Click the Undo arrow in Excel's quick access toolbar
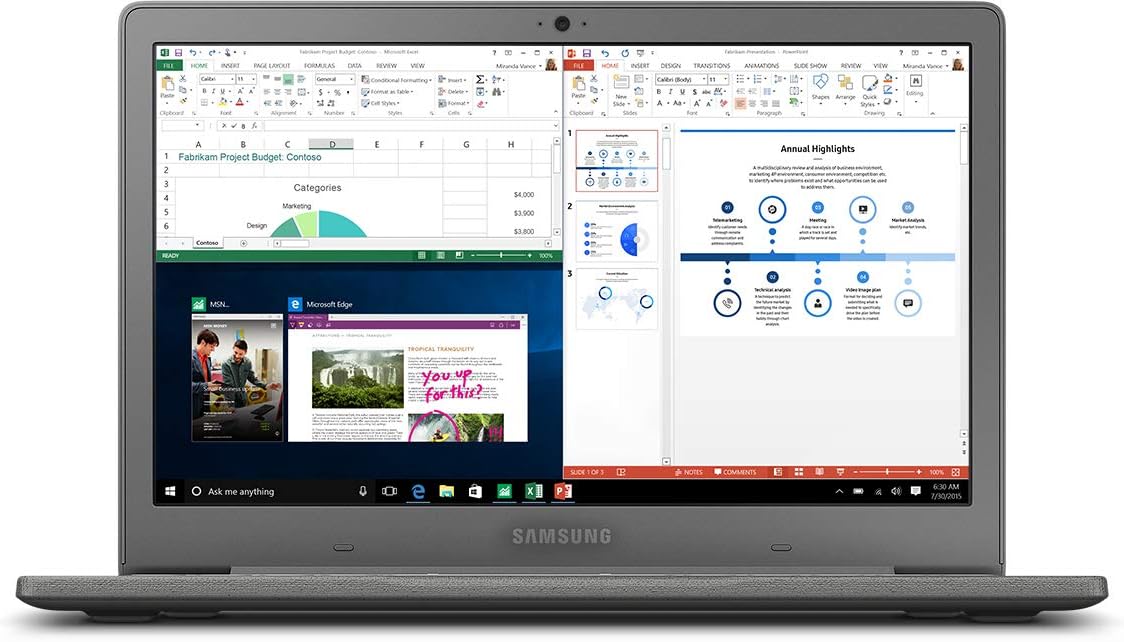The height and width of the screenshot is (642, 1124). 193,53
